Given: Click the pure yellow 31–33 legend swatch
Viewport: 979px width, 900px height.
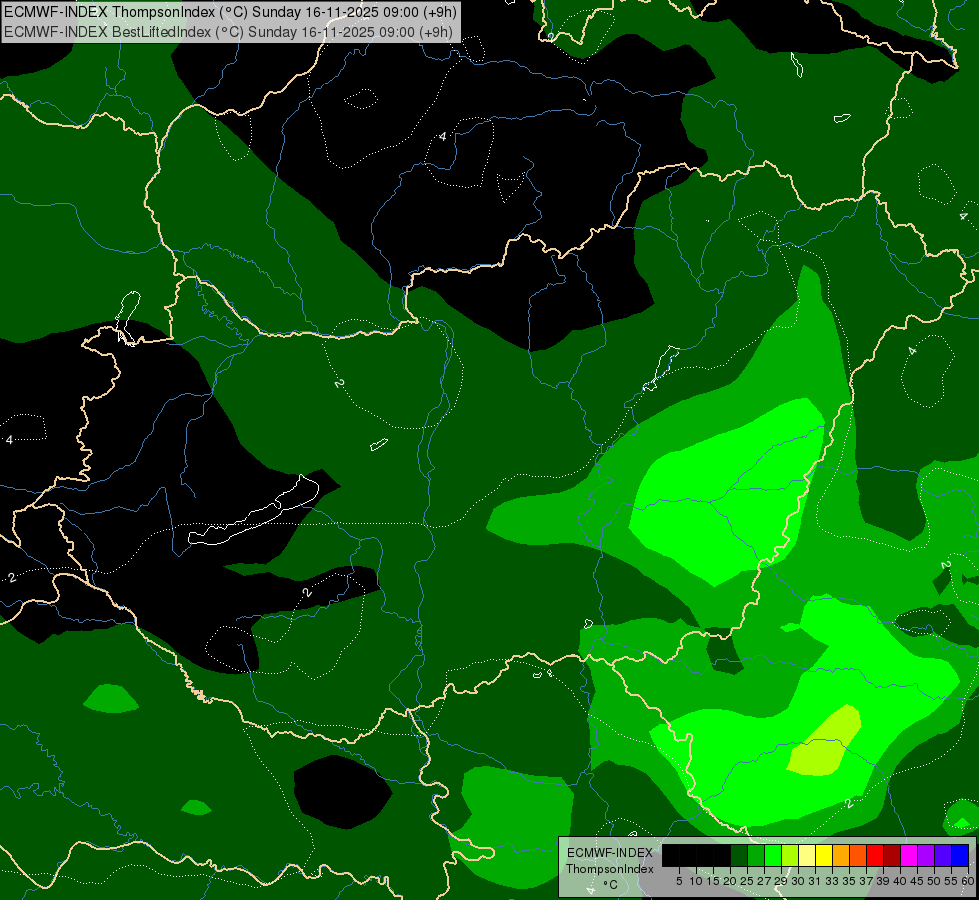Looking at the screenshot, I should (x=824, y=855).
